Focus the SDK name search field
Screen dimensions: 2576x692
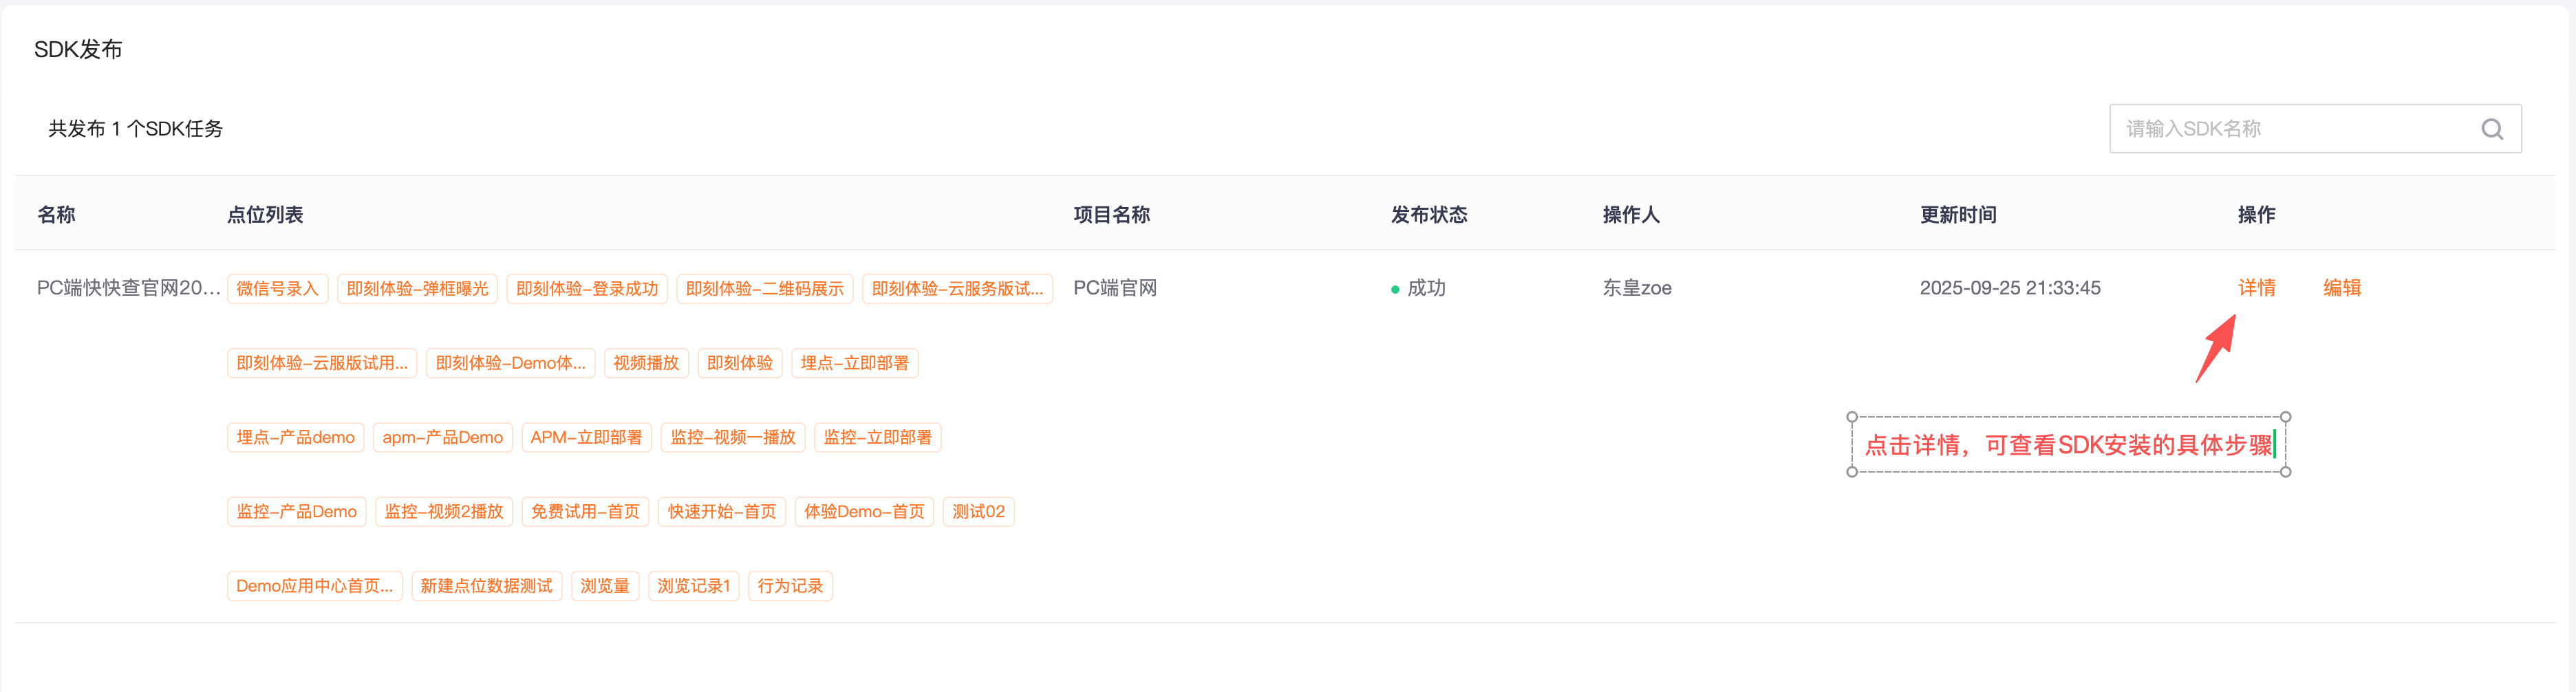click(x=2315, y=129)
